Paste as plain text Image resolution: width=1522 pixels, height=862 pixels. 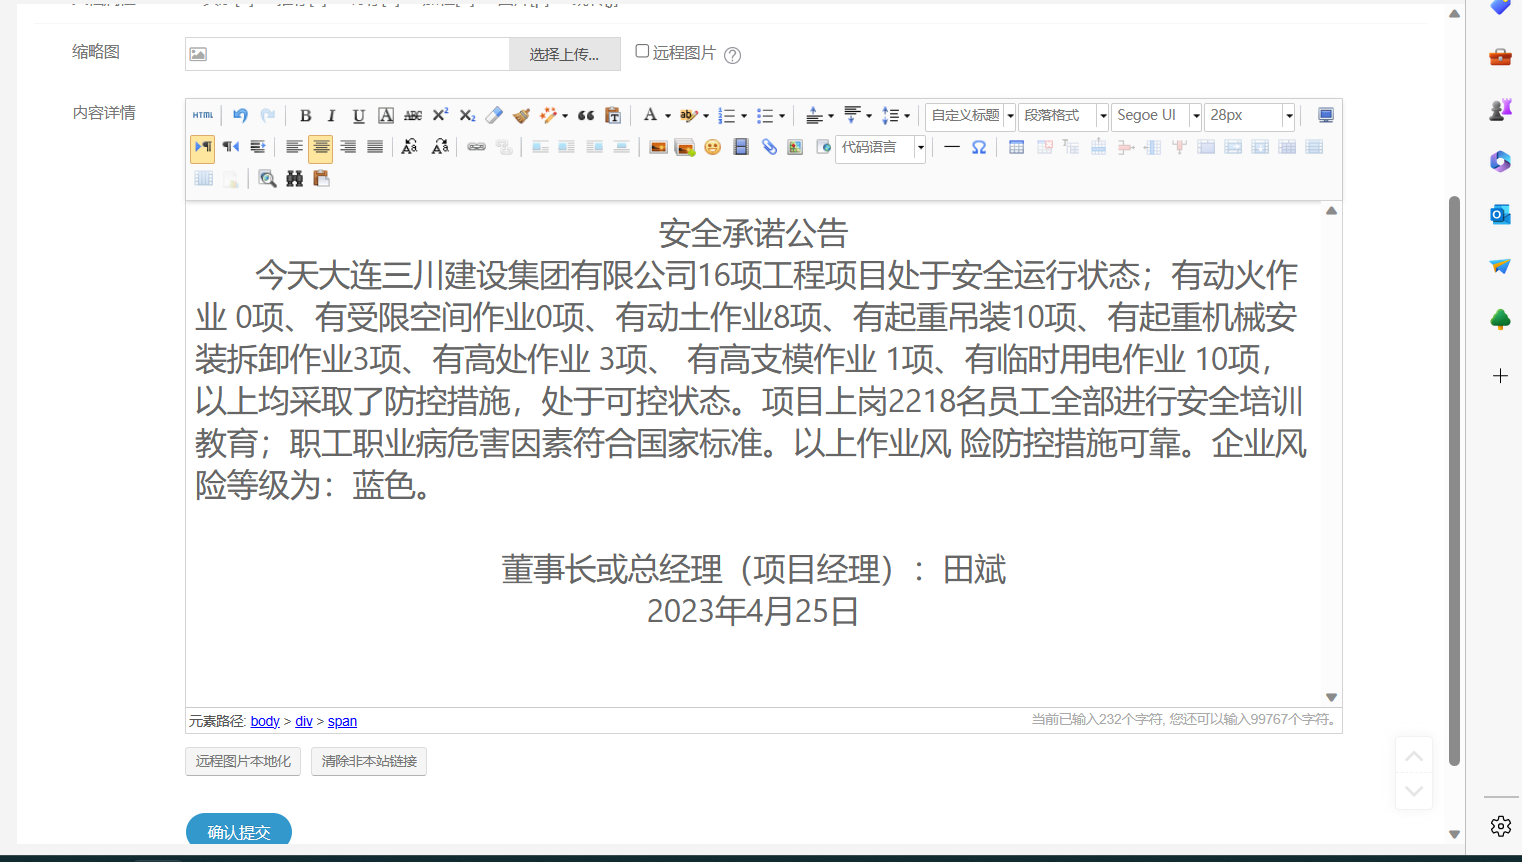click(613, 116)
